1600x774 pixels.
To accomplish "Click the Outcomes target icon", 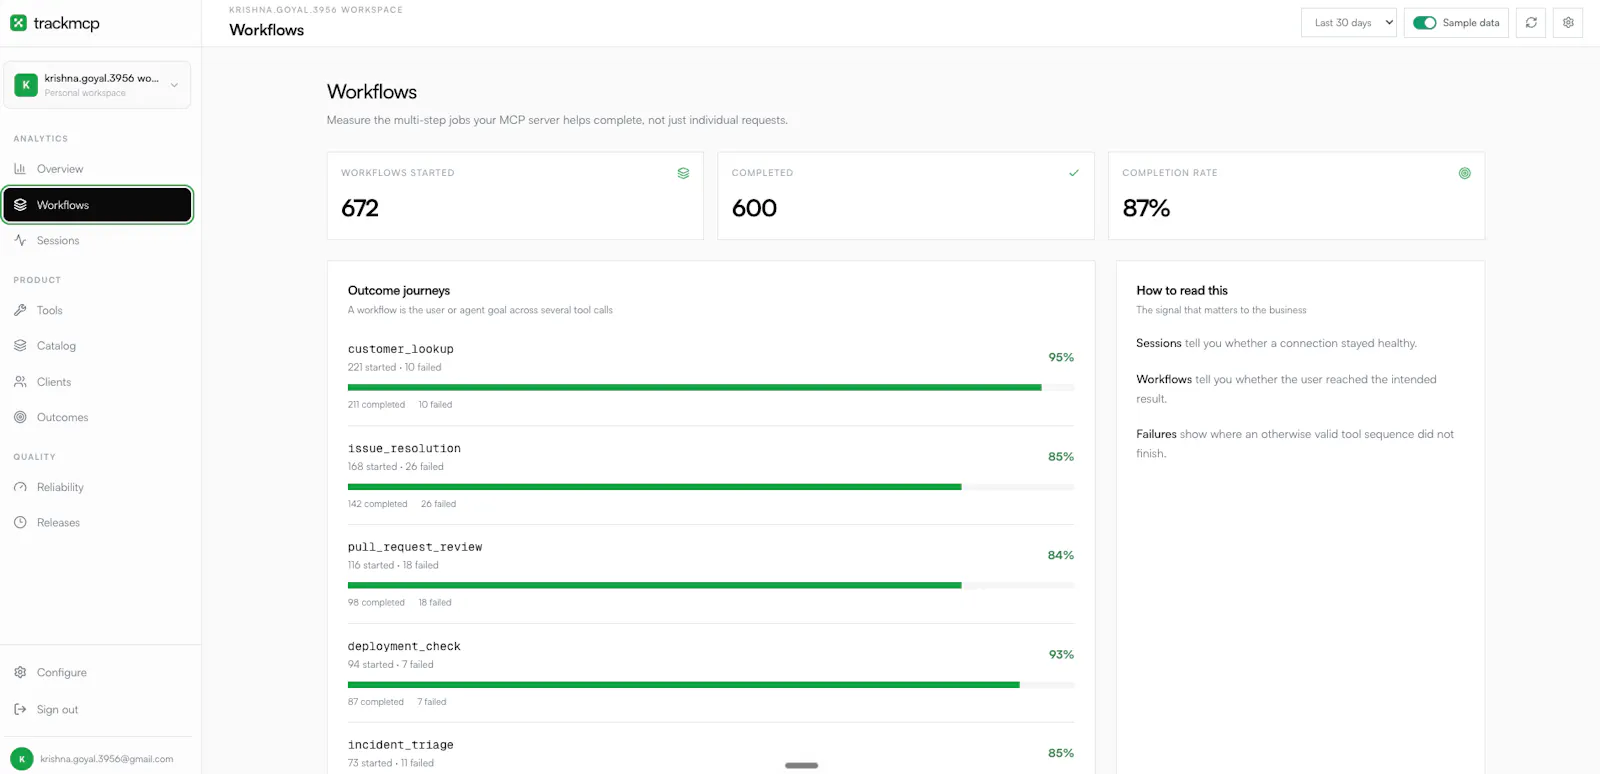I will pyautogui.click(x=20, y=417).
